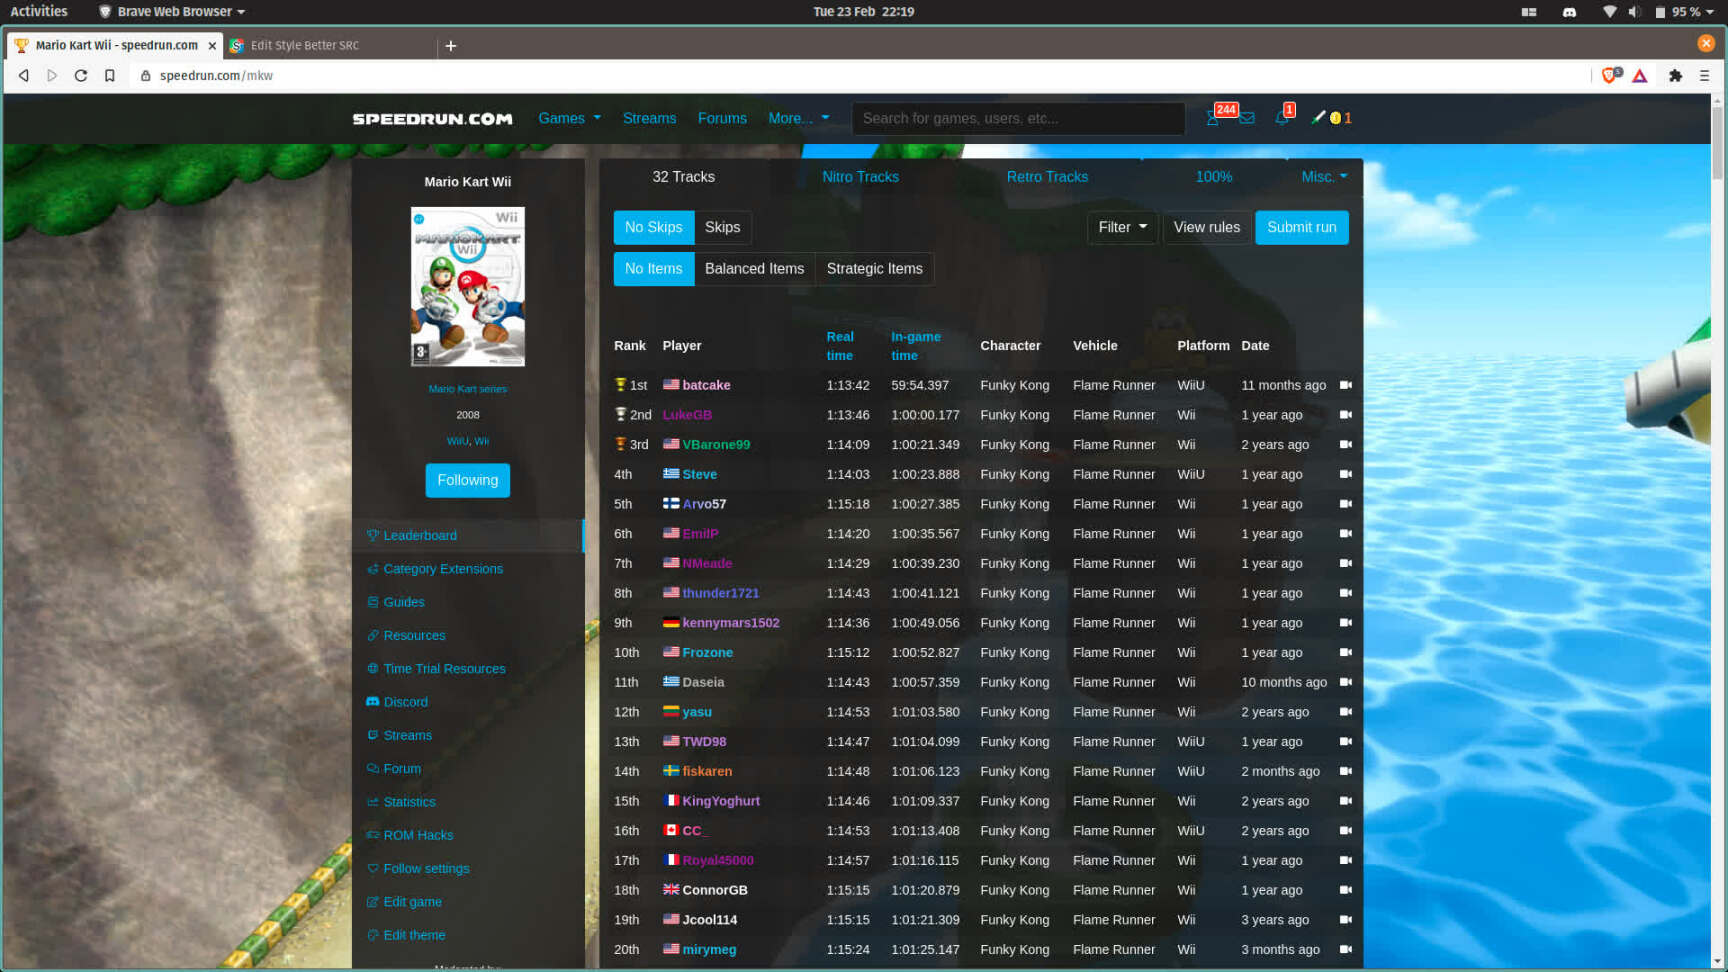
Task: Open Edit theme in sidebar
Action: (x=414, y=936)
